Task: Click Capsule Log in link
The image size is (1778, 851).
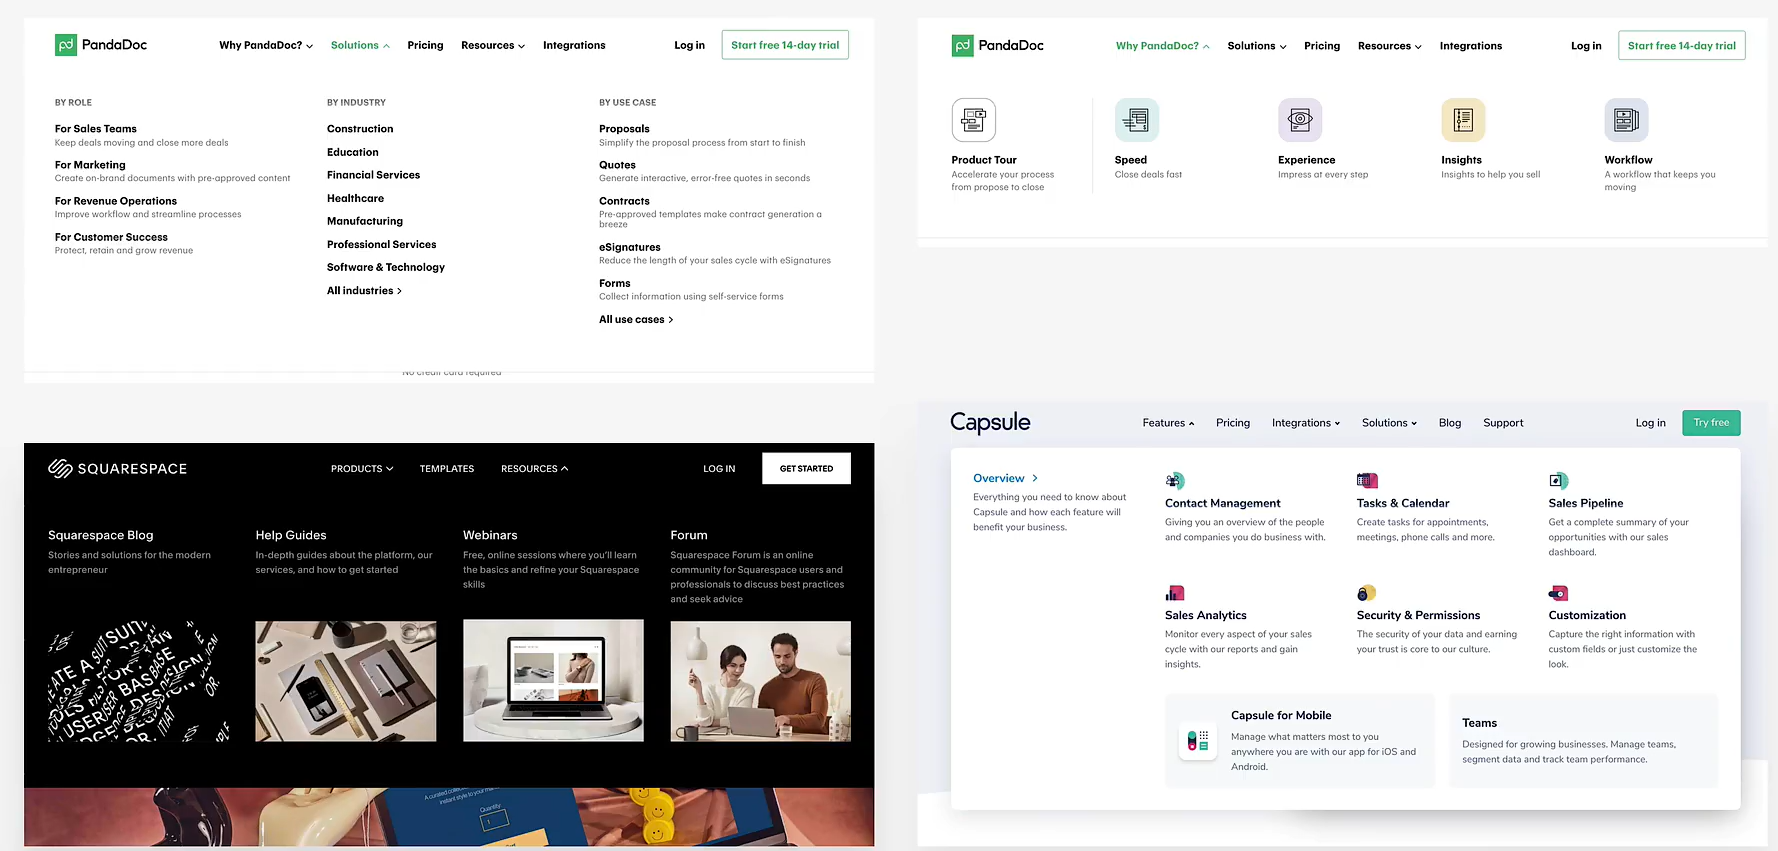Action: [x=1650, y=423]
